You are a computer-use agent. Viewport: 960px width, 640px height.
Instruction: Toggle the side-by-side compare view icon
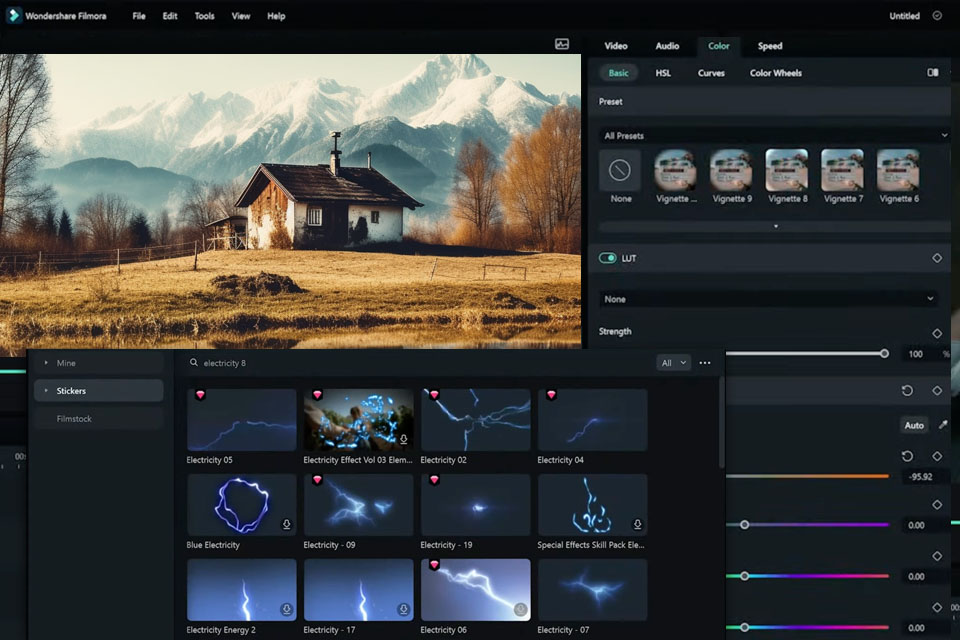(932, 72)
